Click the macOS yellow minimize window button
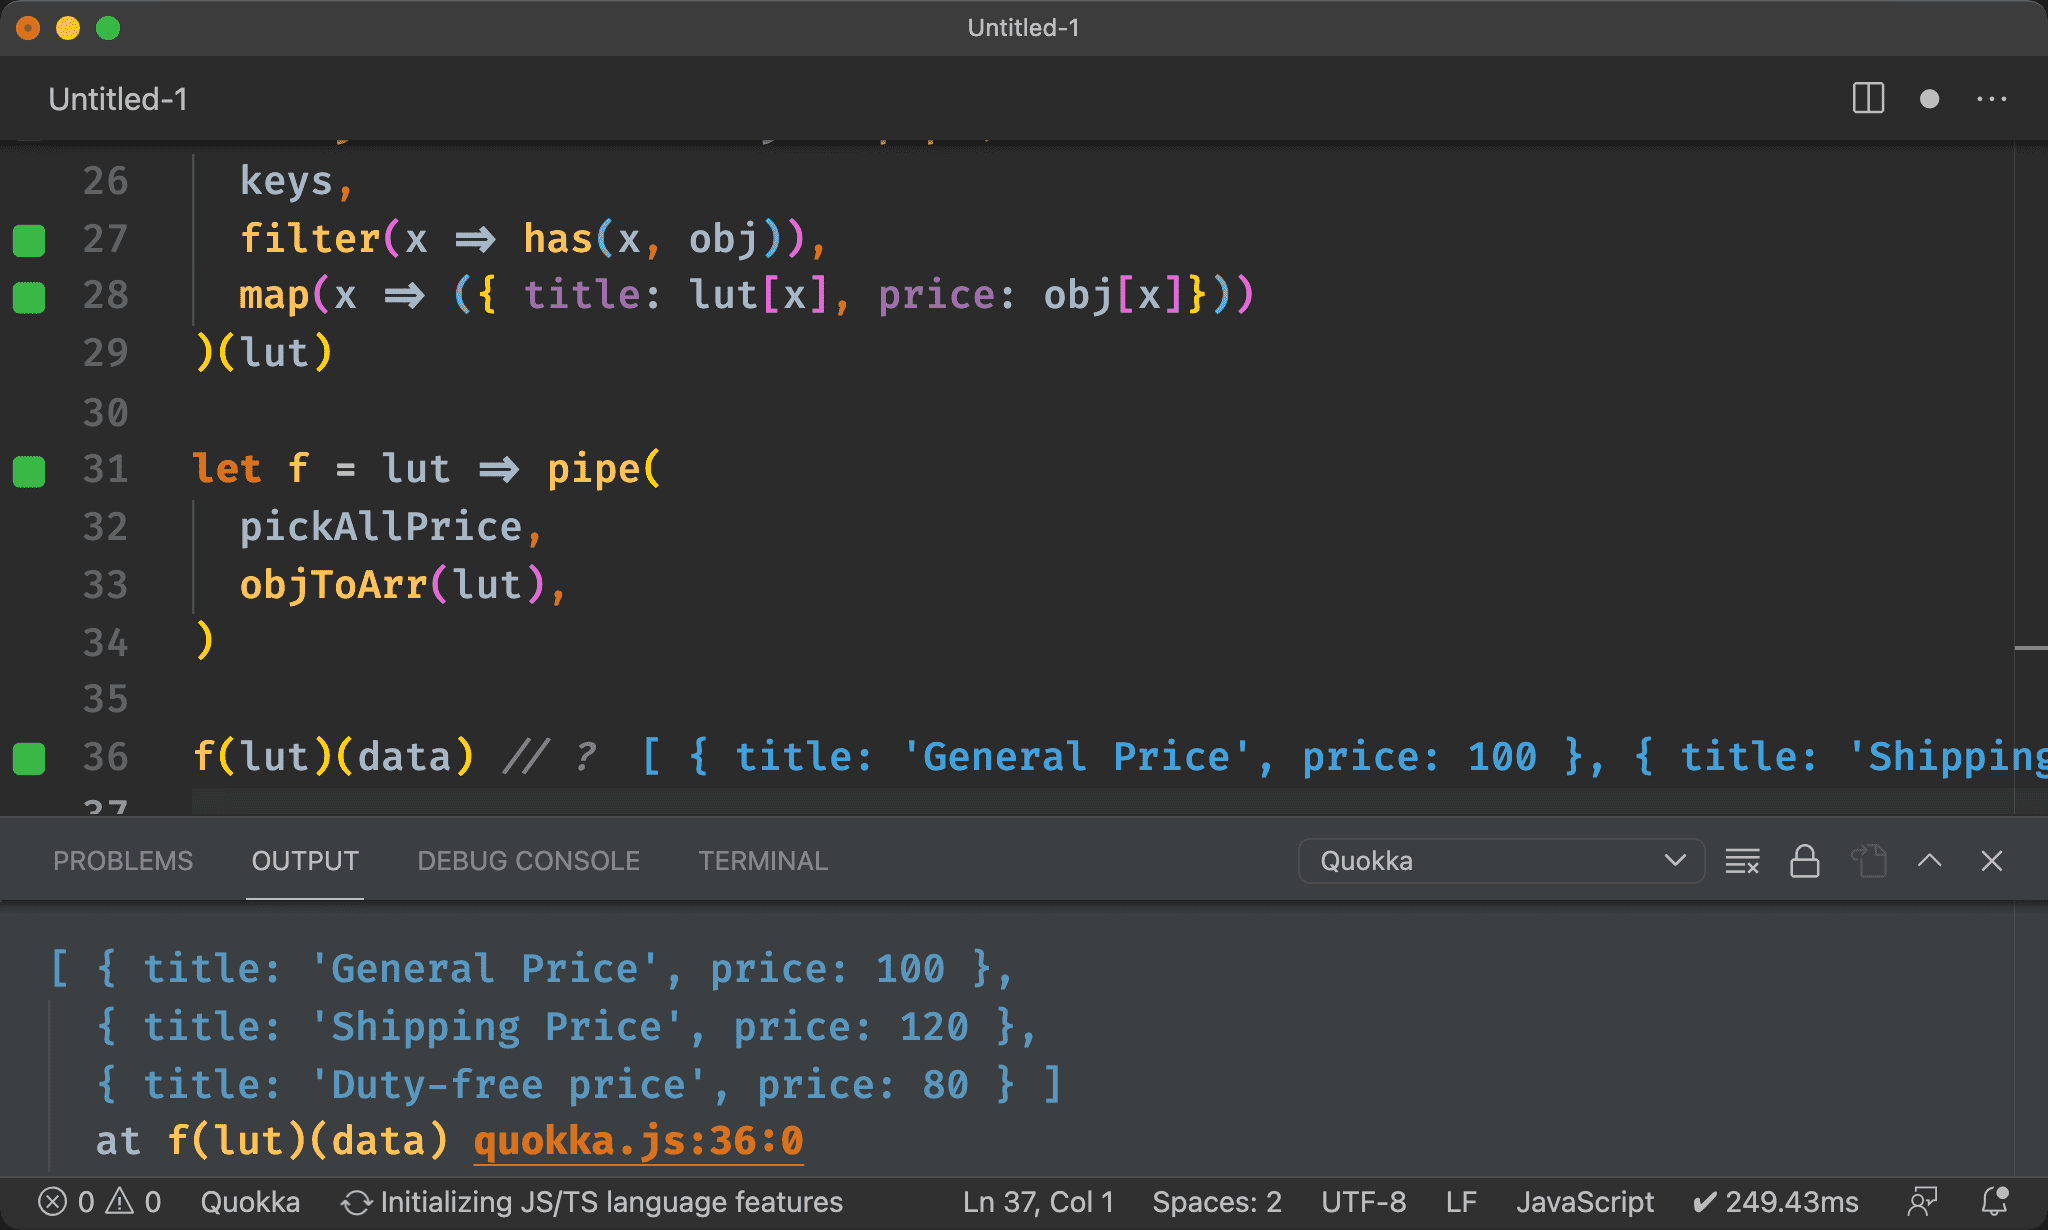 click(68, 28)
